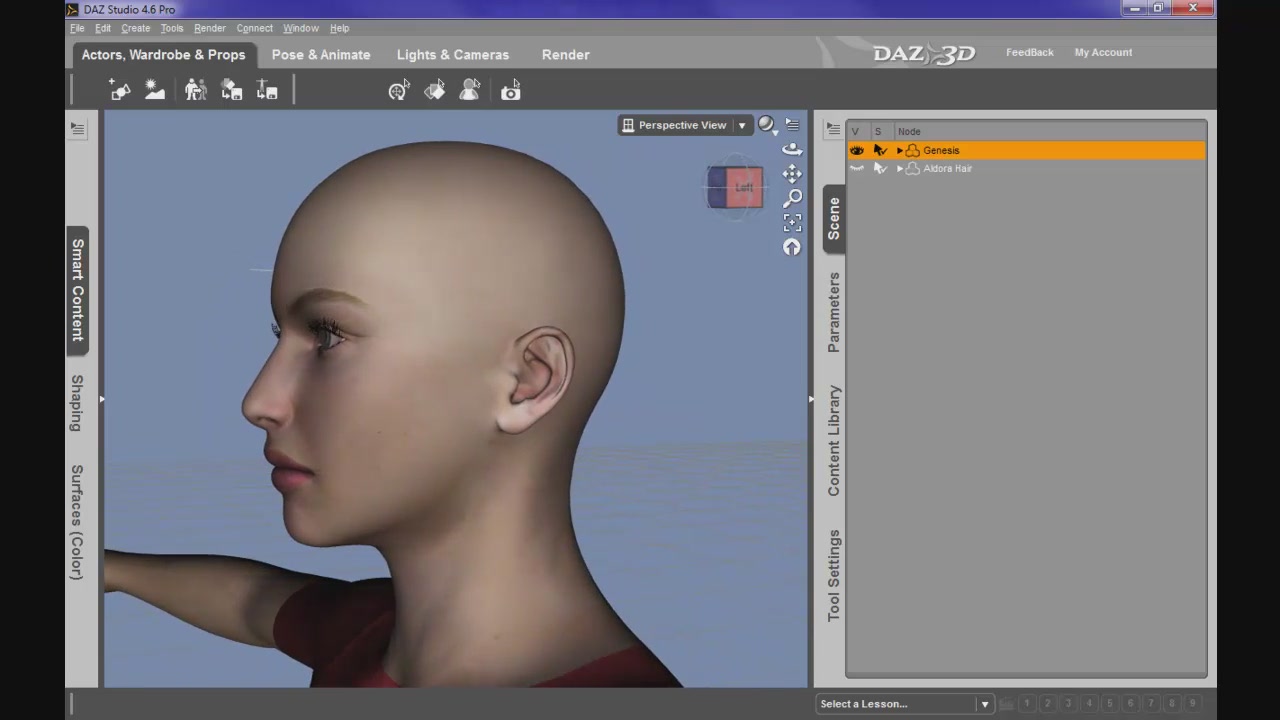Click the DAZ 3D logo
1280x720 pixels.
click(x=924, y=54)
